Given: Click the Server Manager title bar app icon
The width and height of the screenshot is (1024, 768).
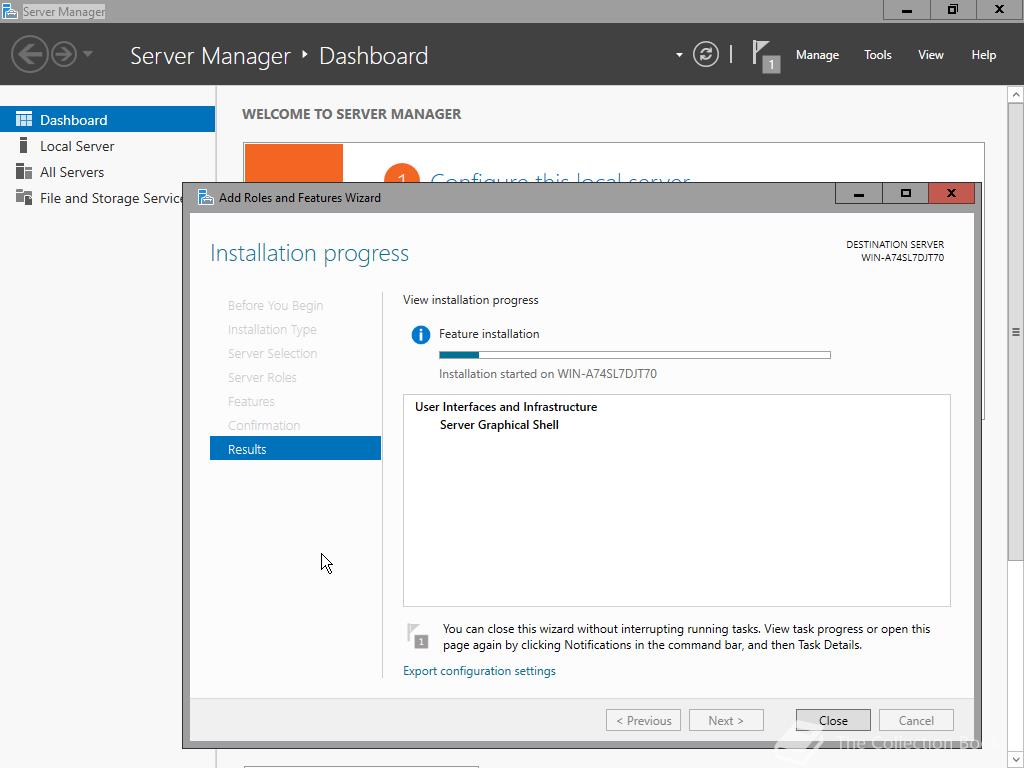Looking at the screenshot, I should coord(10,11).
